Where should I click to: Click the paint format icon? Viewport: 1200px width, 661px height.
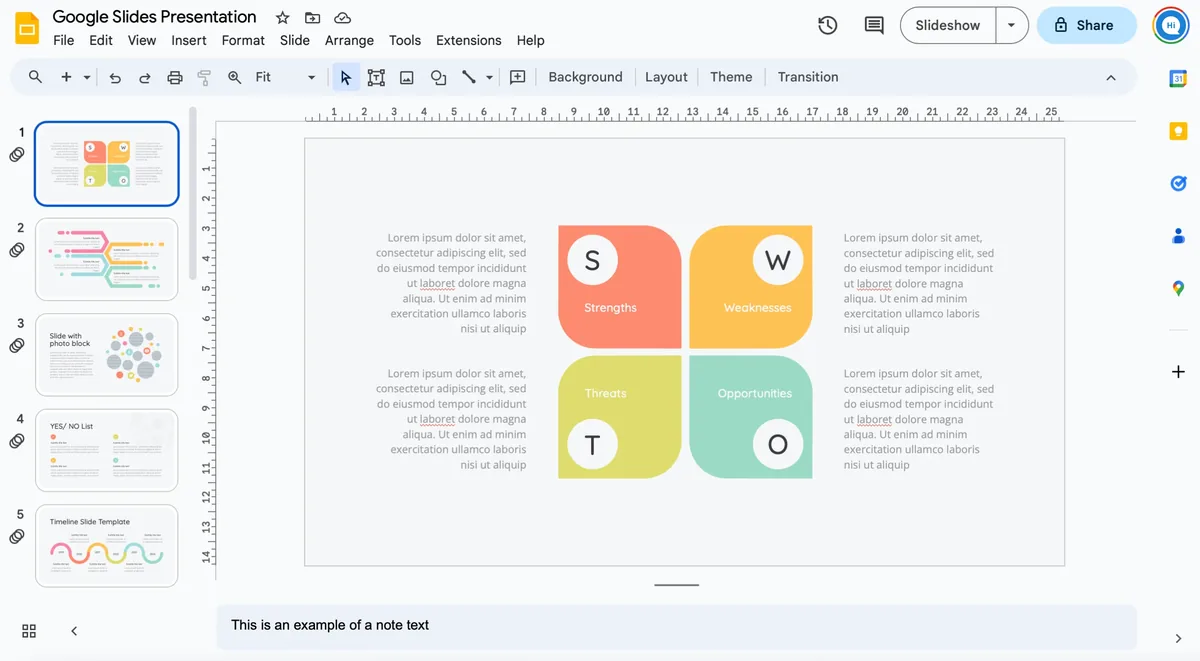tap(204, 77)
